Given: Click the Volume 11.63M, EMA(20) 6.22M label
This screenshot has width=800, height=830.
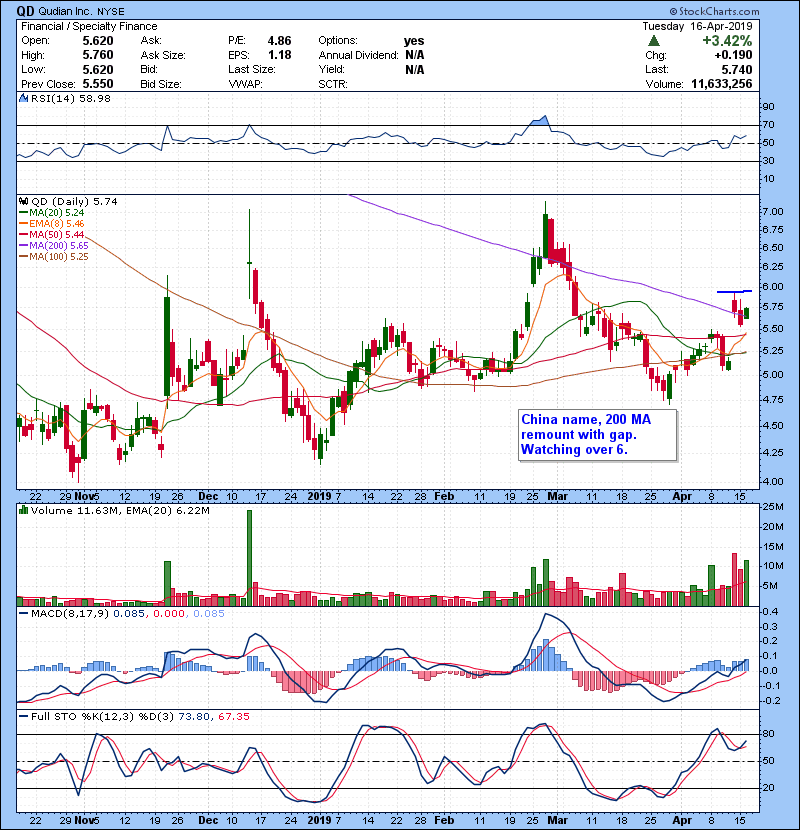Looking at the screenshot, I should pyautogui.click(x=120, y=511).
